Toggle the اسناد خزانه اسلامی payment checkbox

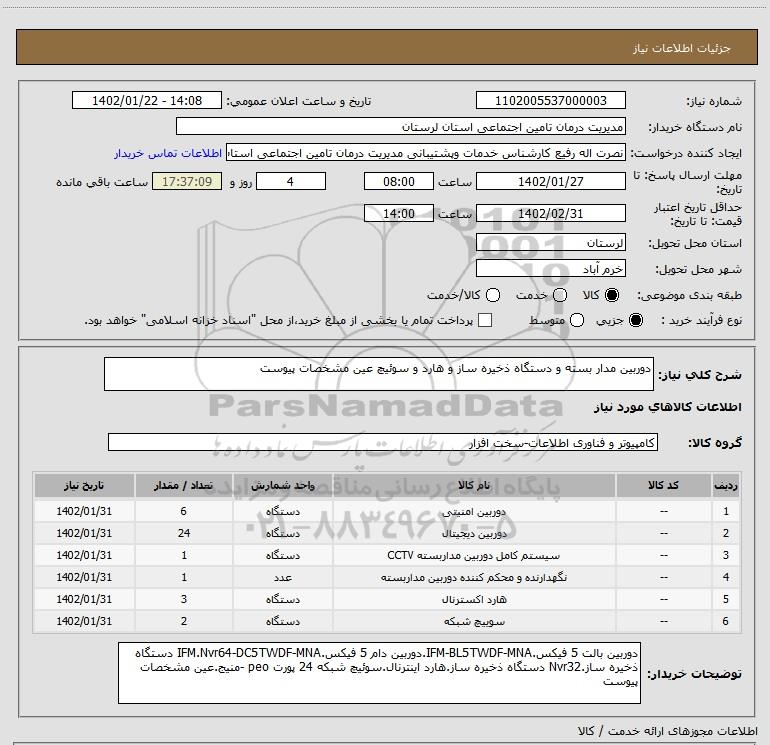485,320
